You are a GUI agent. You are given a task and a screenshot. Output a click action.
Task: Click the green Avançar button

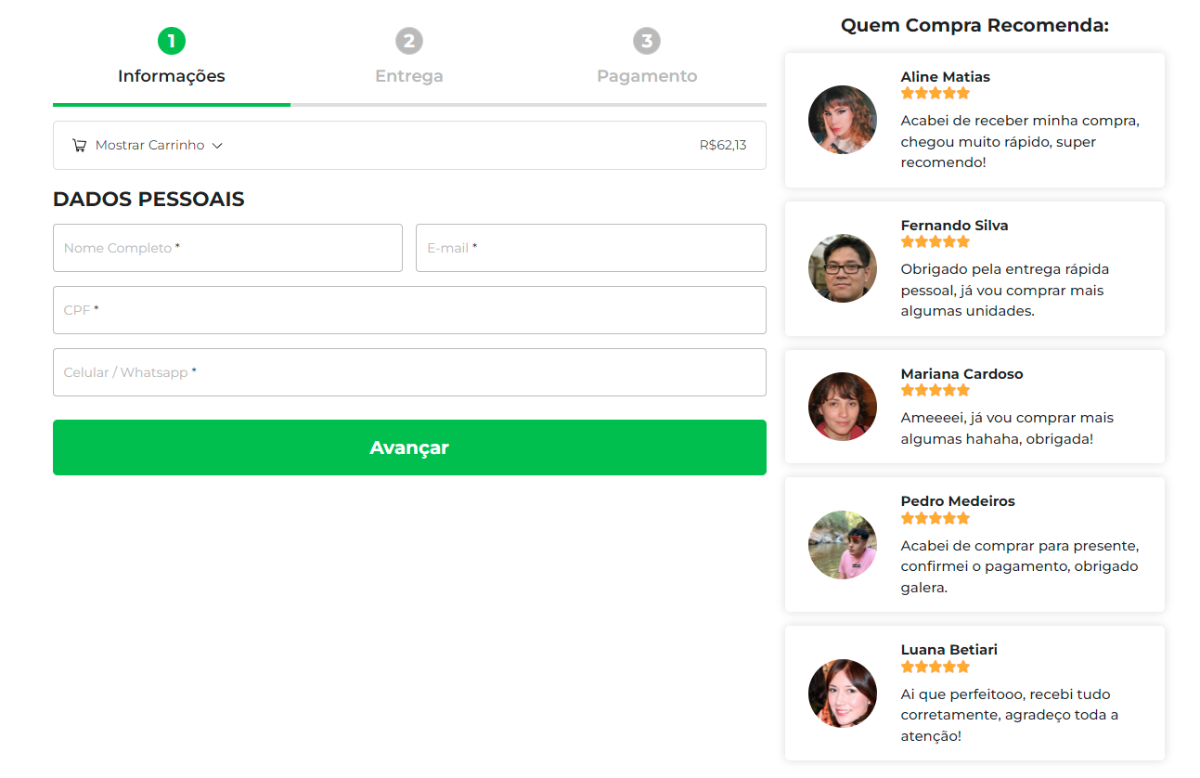pos(409,447)
